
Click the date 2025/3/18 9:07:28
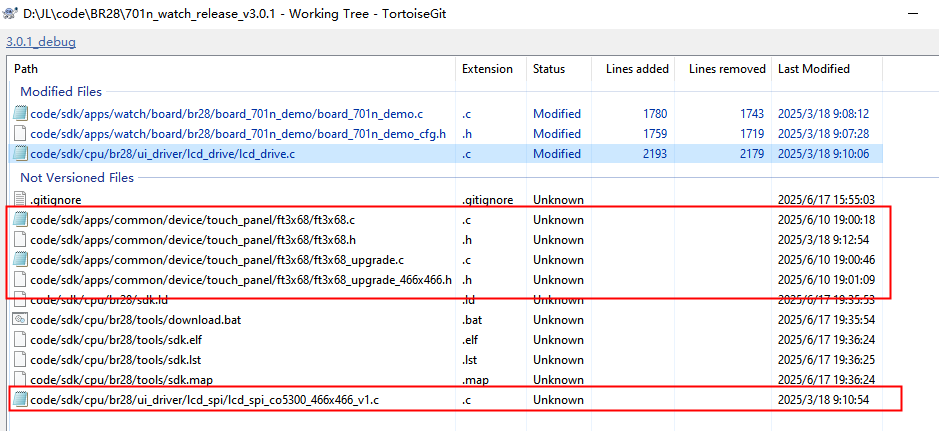pyautogui.click(x=823, y=133)
